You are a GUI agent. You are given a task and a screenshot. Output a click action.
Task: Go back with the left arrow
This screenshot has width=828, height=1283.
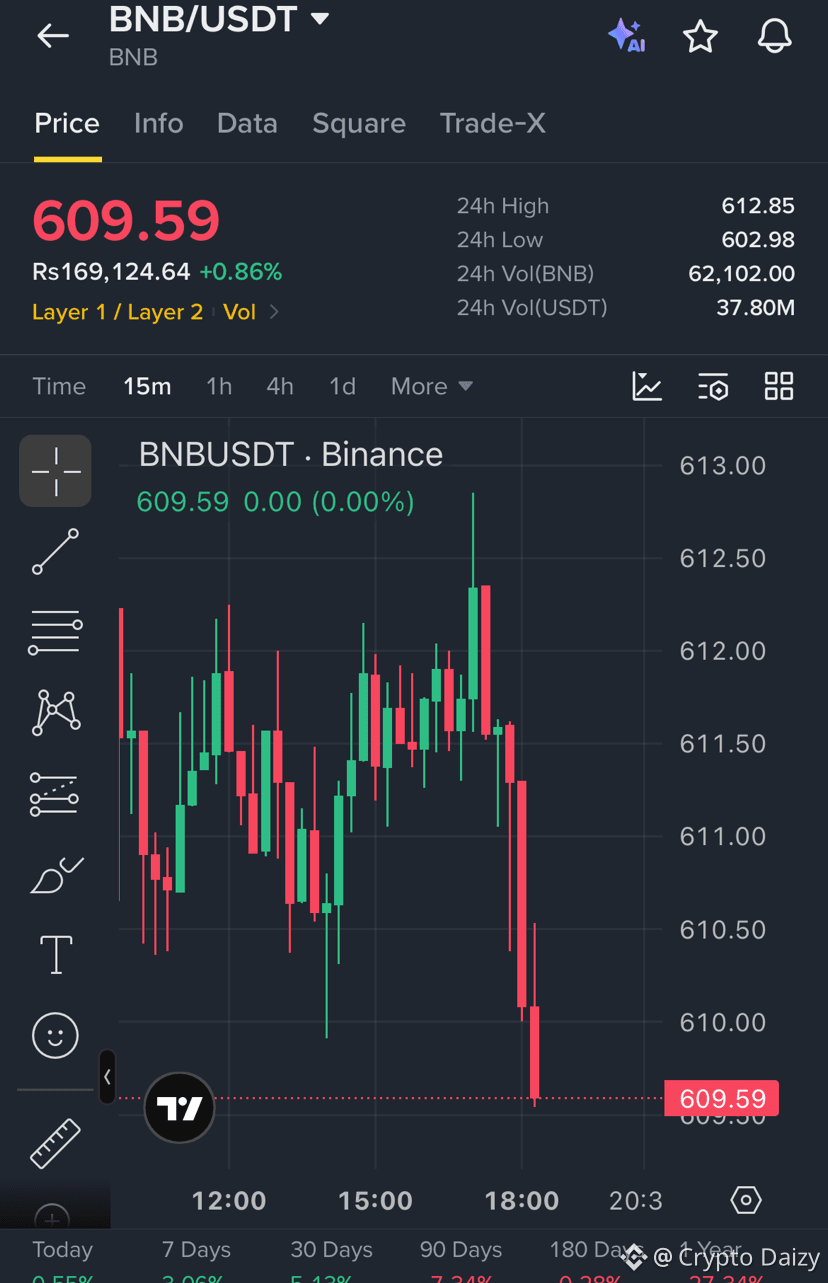coord(53,36)
